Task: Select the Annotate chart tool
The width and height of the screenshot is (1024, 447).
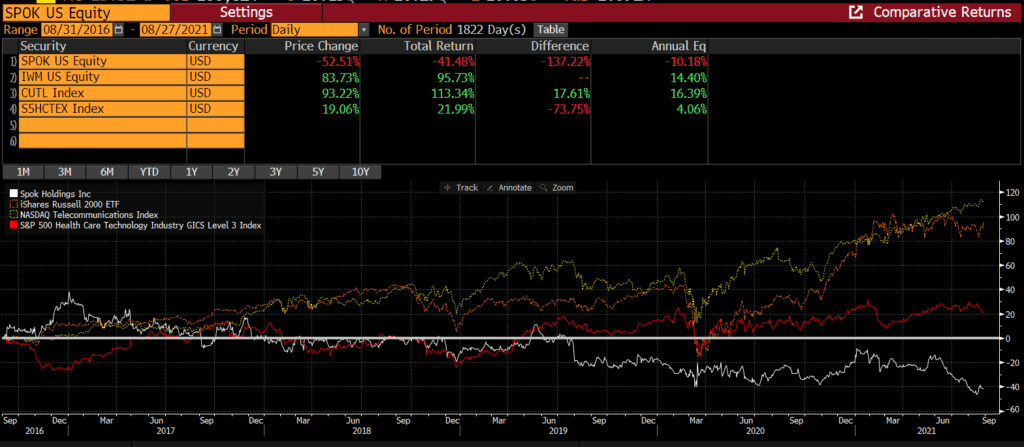Action: tap(509, 188)
